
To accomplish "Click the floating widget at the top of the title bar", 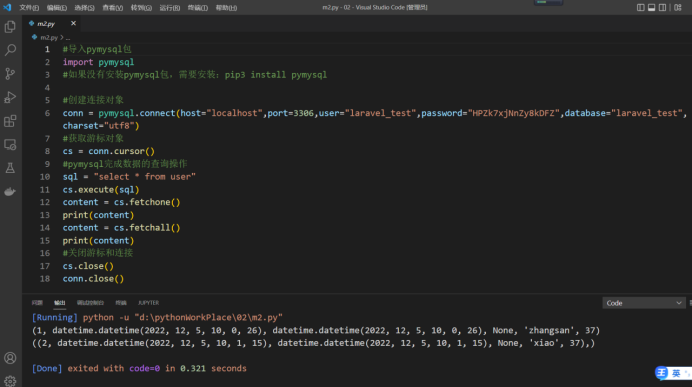I will coord(548,2).
